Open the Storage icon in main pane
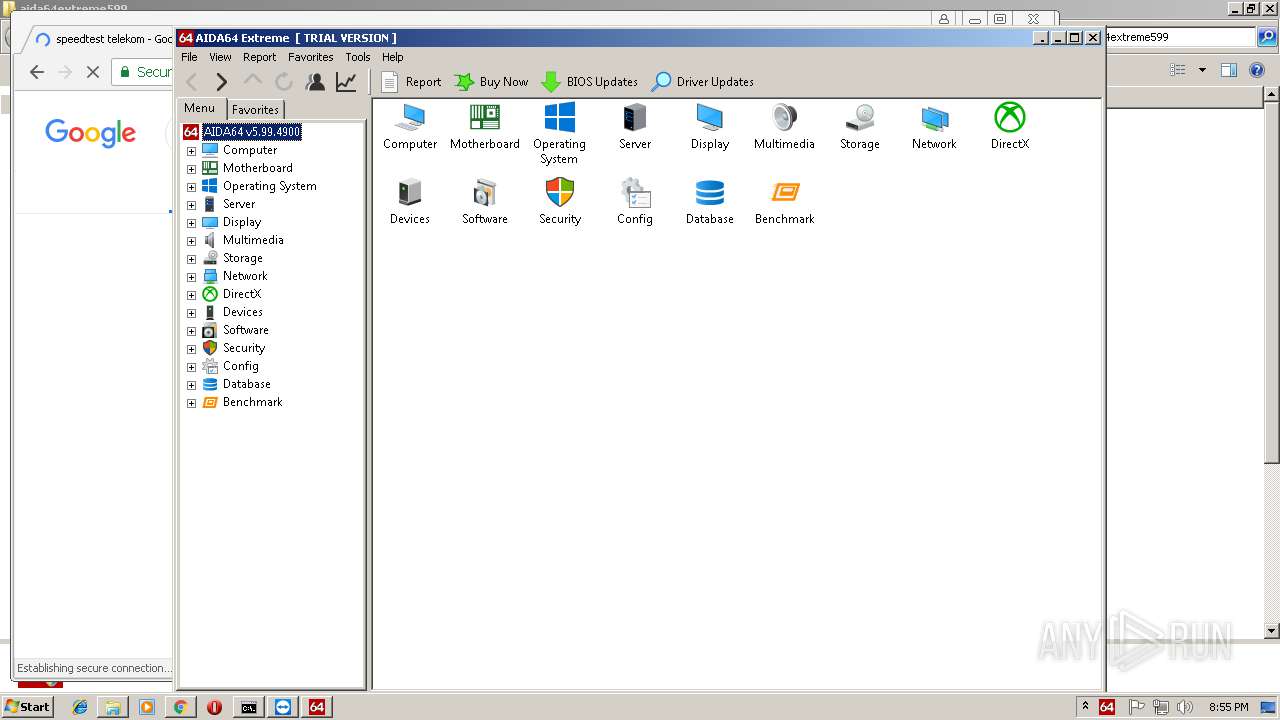 pos(860,118)
